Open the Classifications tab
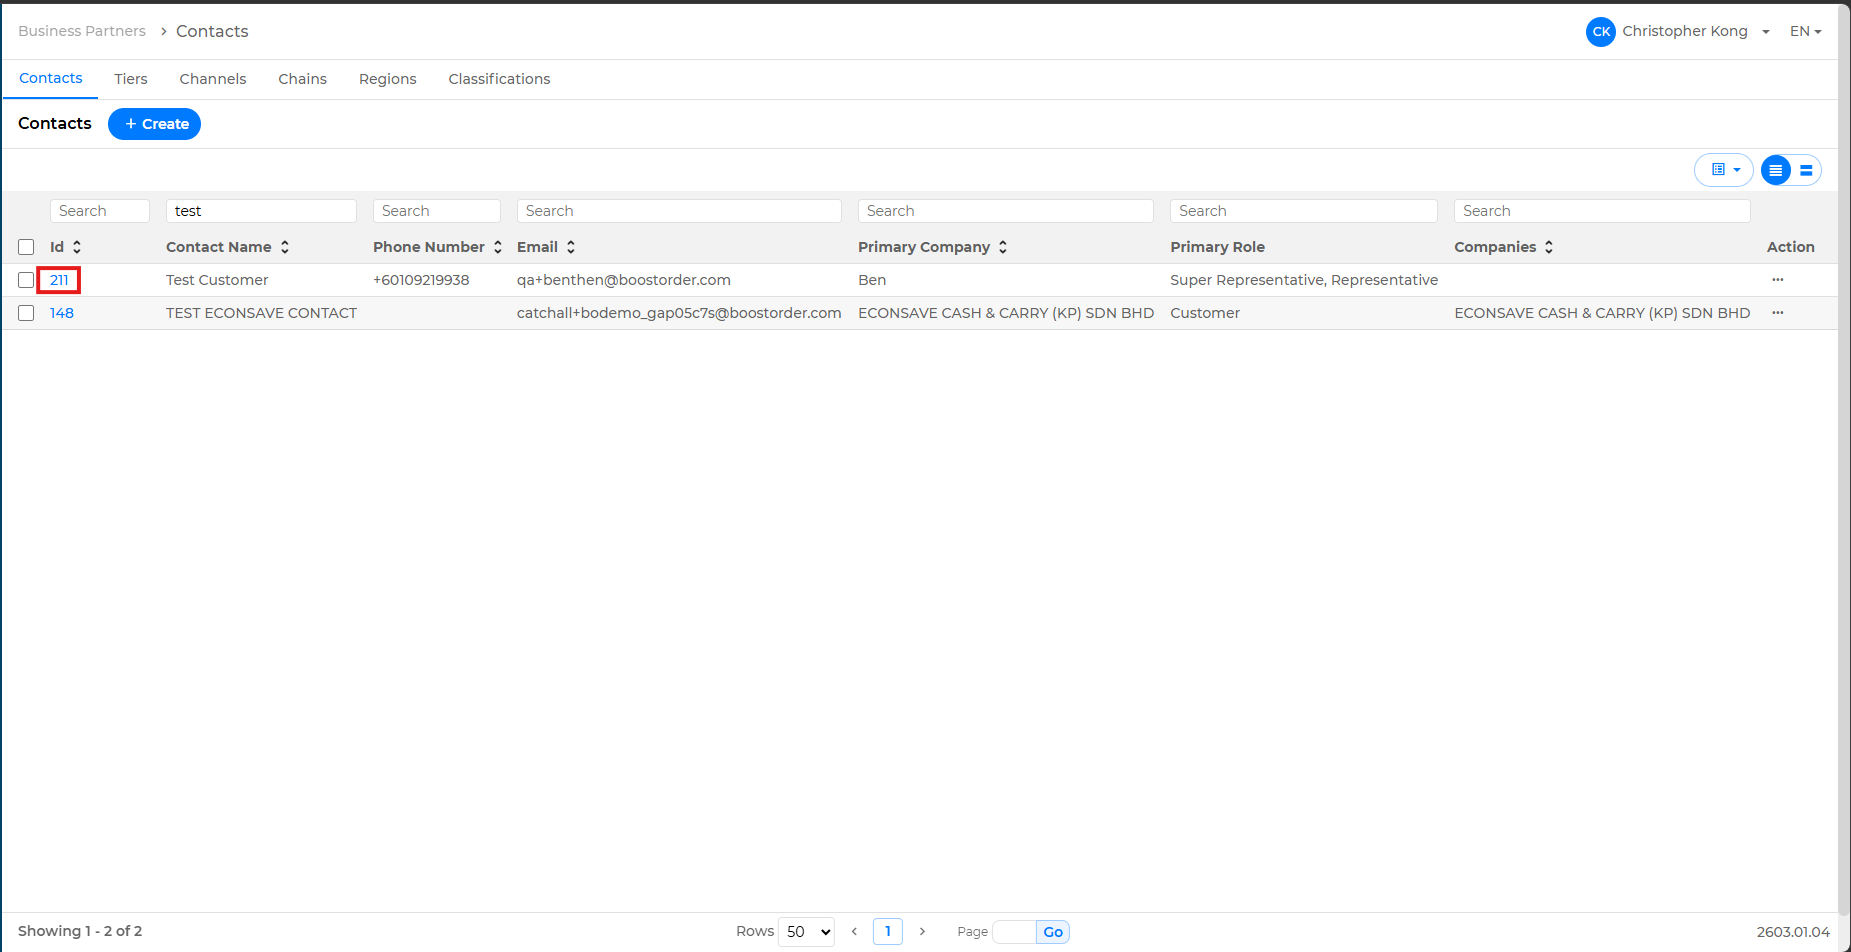 pos(499,79)
